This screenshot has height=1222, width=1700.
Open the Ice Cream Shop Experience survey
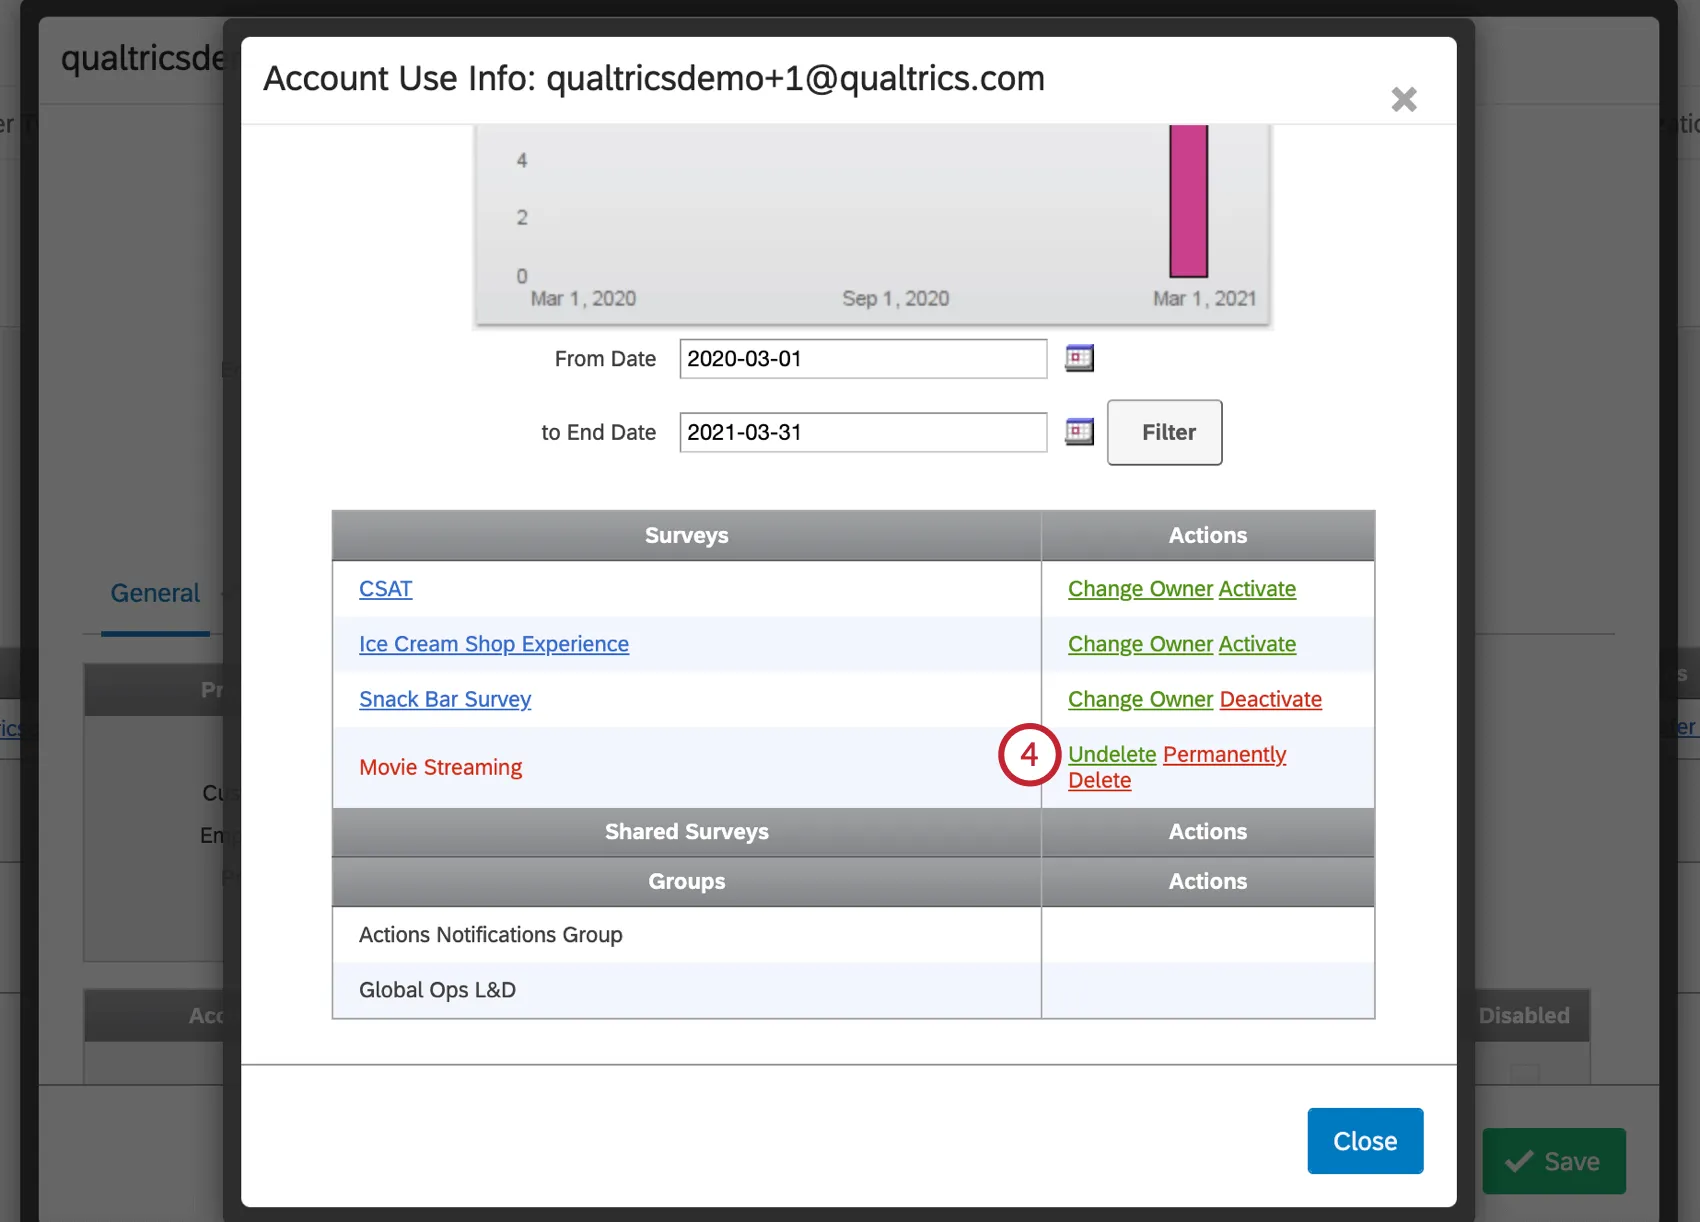coord(494,644)
